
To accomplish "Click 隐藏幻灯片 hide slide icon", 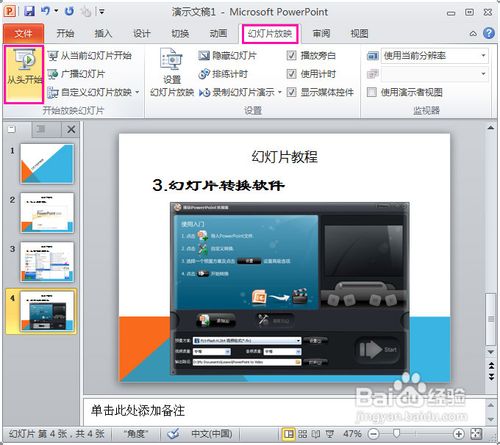I will click(204, 56).
